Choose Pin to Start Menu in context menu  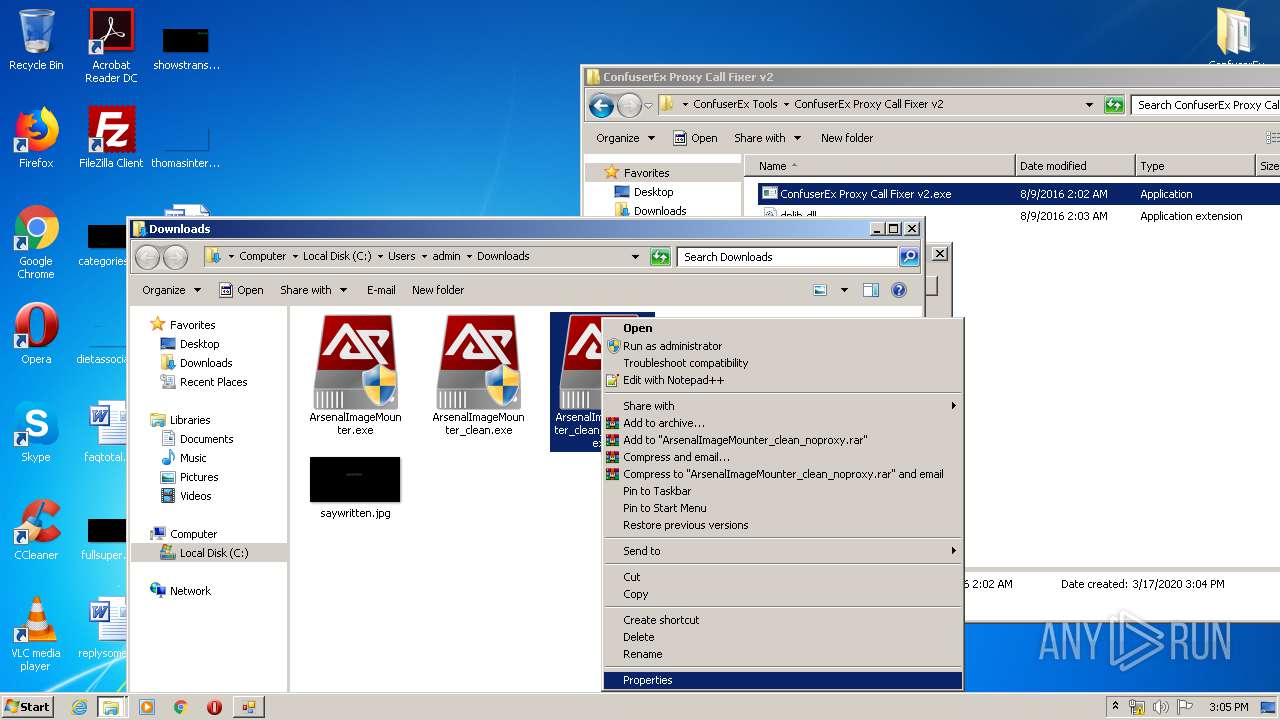coord(783,508)
